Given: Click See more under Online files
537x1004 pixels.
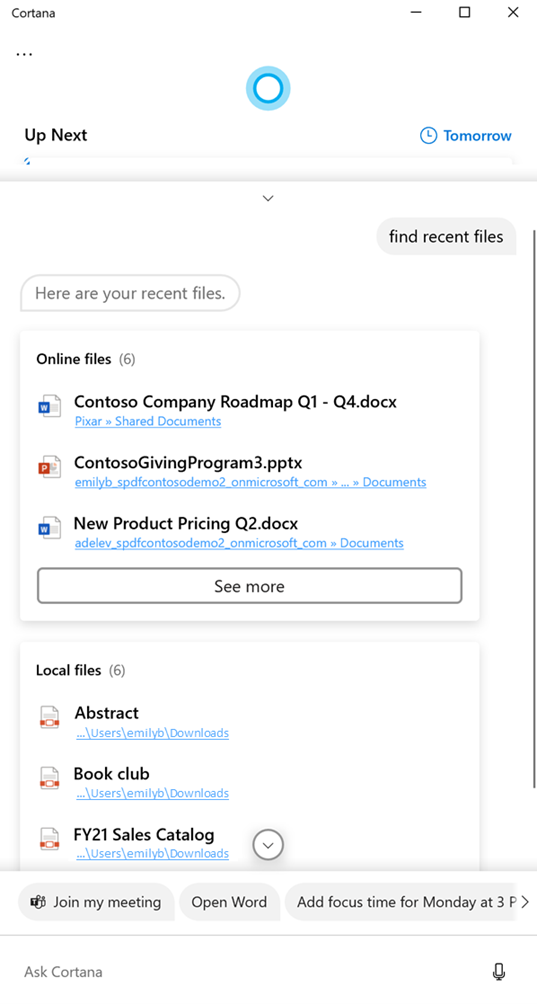Looking at the screenshot, I should [250, 586].
